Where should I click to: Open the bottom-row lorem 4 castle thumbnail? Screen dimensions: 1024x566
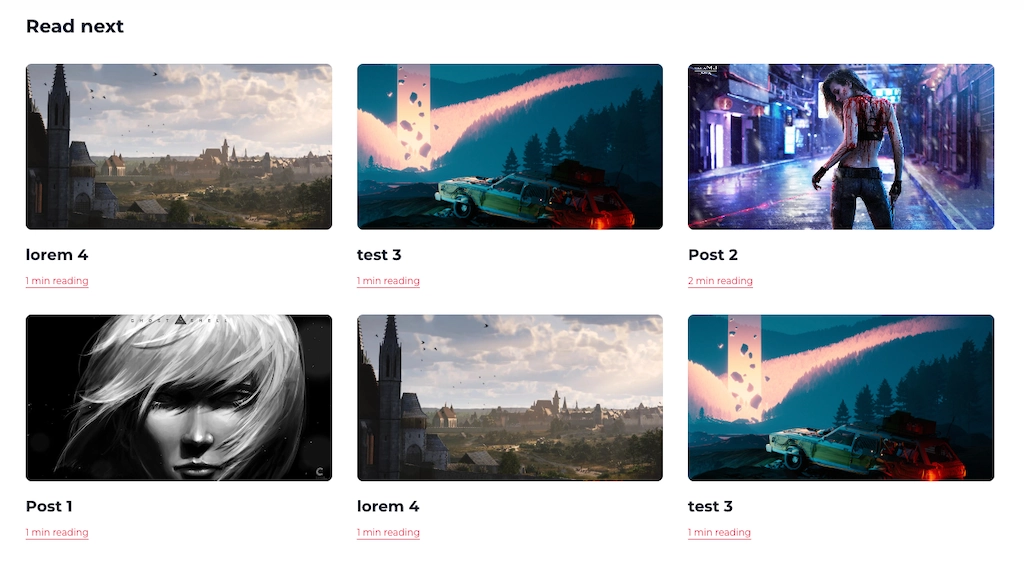pos(509,398)
